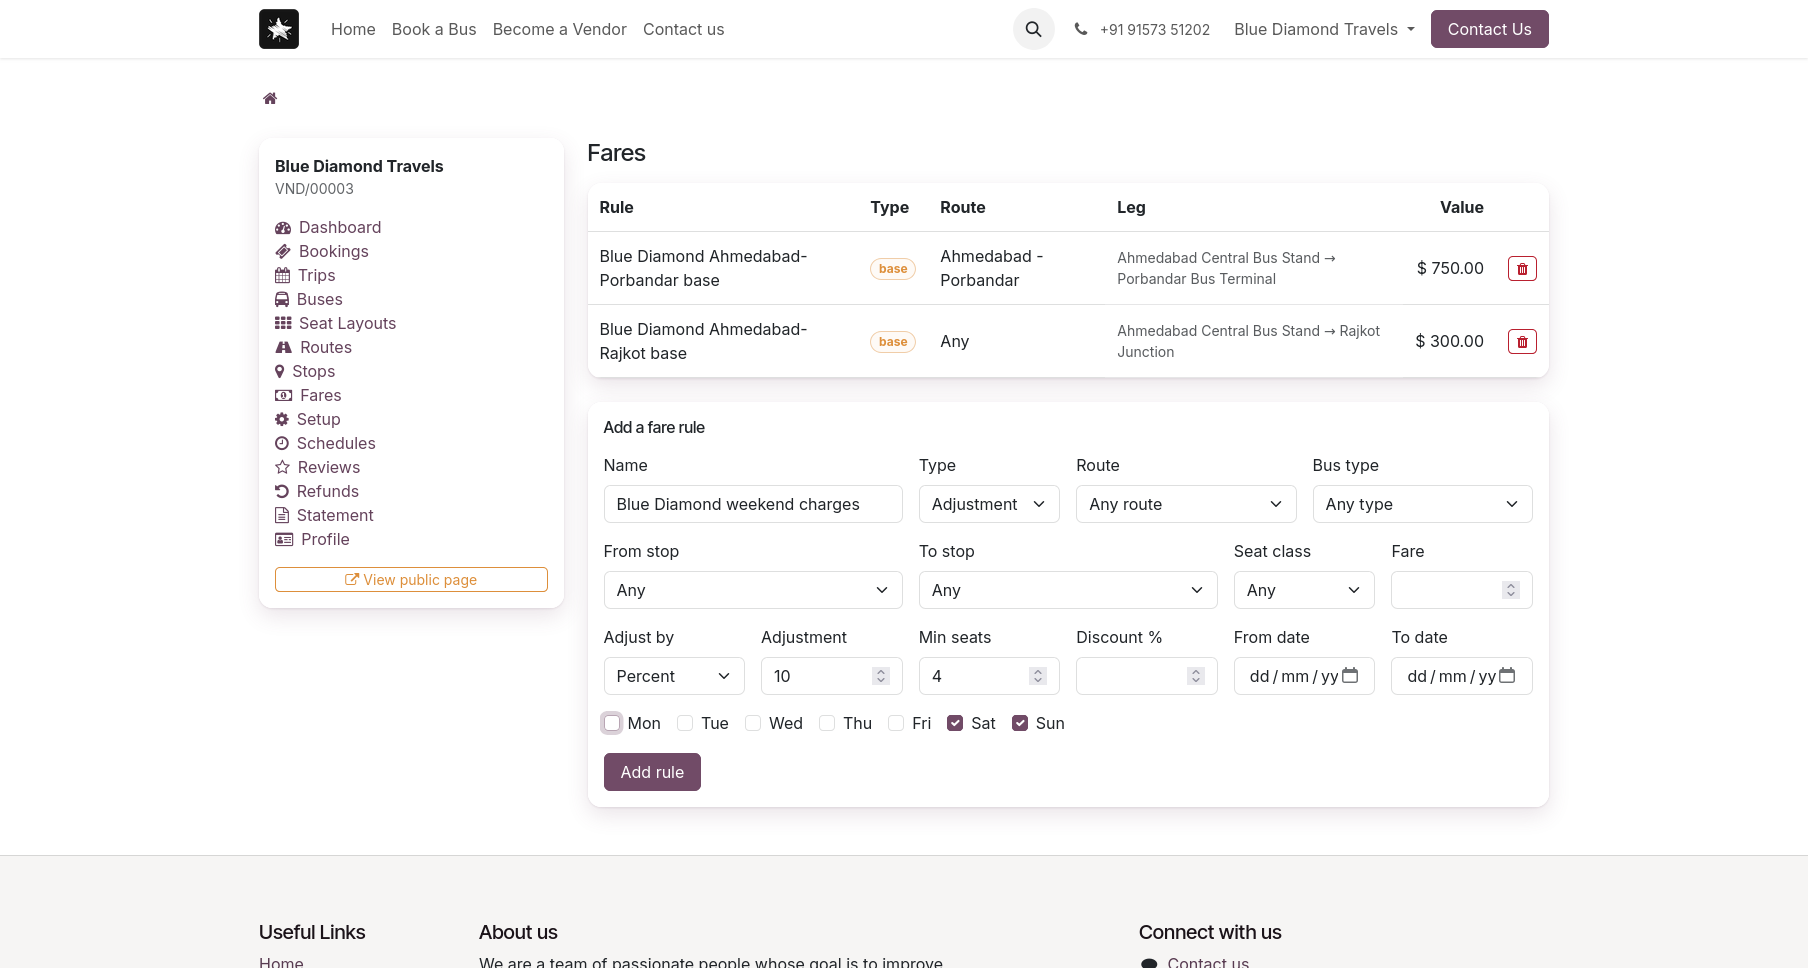Click the star logo in the navbar

[x=279, y=29]
